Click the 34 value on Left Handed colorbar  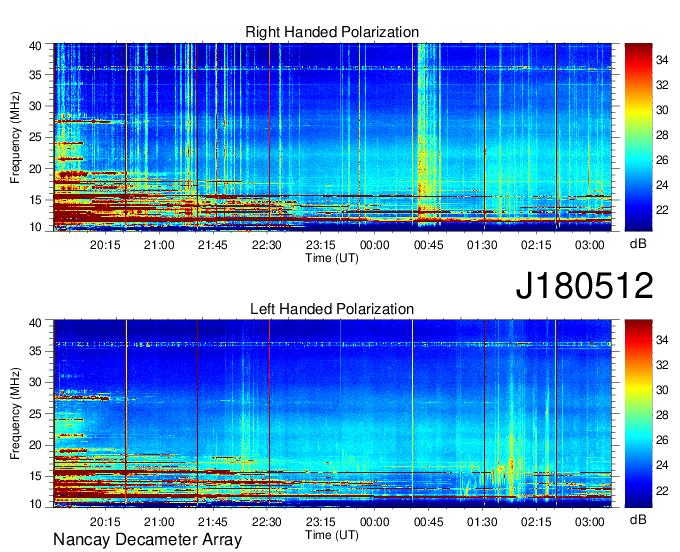point(662,340)
